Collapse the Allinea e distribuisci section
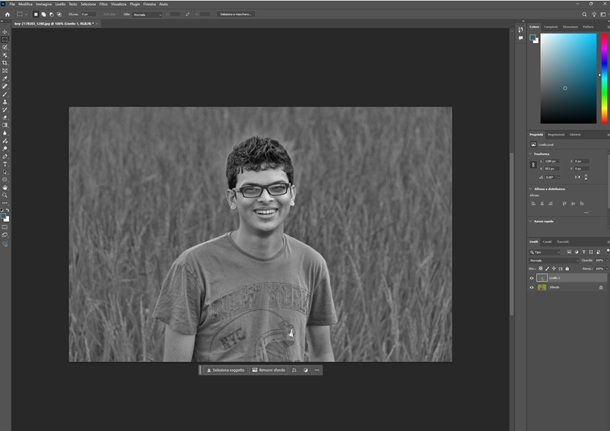This screenshot has width=610, height=431. [531, 189]
